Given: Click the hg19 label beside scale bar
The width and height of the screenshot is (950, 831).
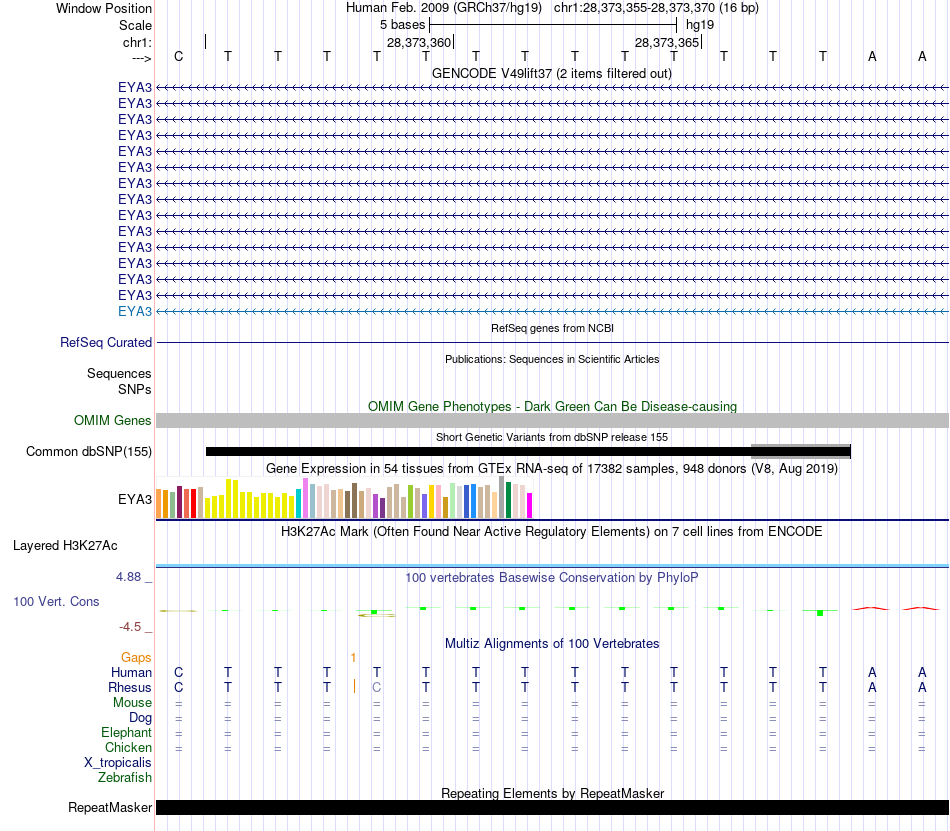Looking at the screenshot, I should 700,25.
